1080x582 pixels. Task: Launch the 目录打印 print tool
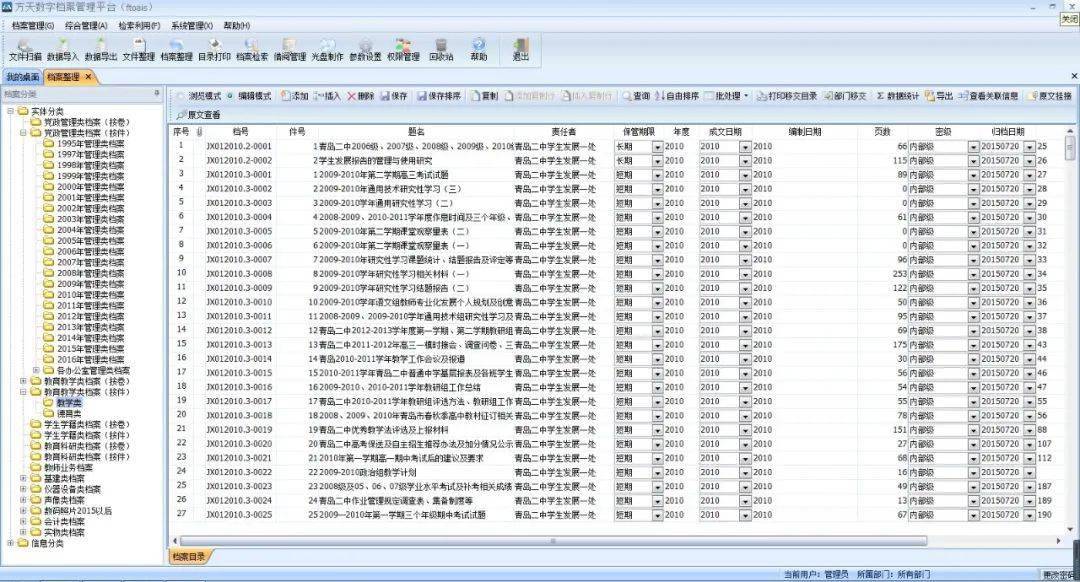pyautogui.click(x=214, y=50)
